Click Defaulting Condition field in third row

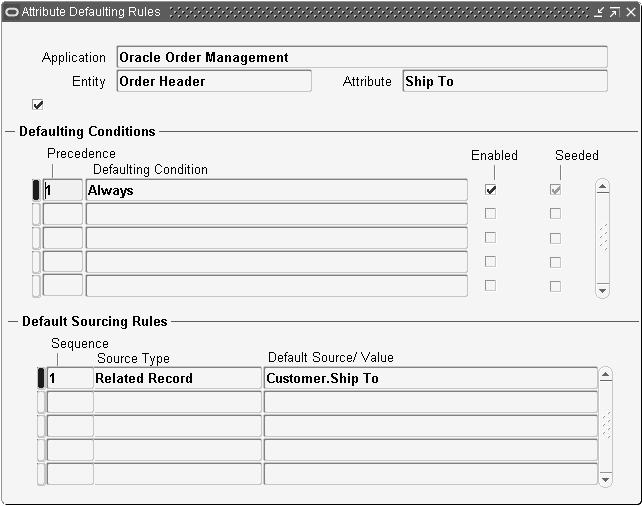click(276, 238)
